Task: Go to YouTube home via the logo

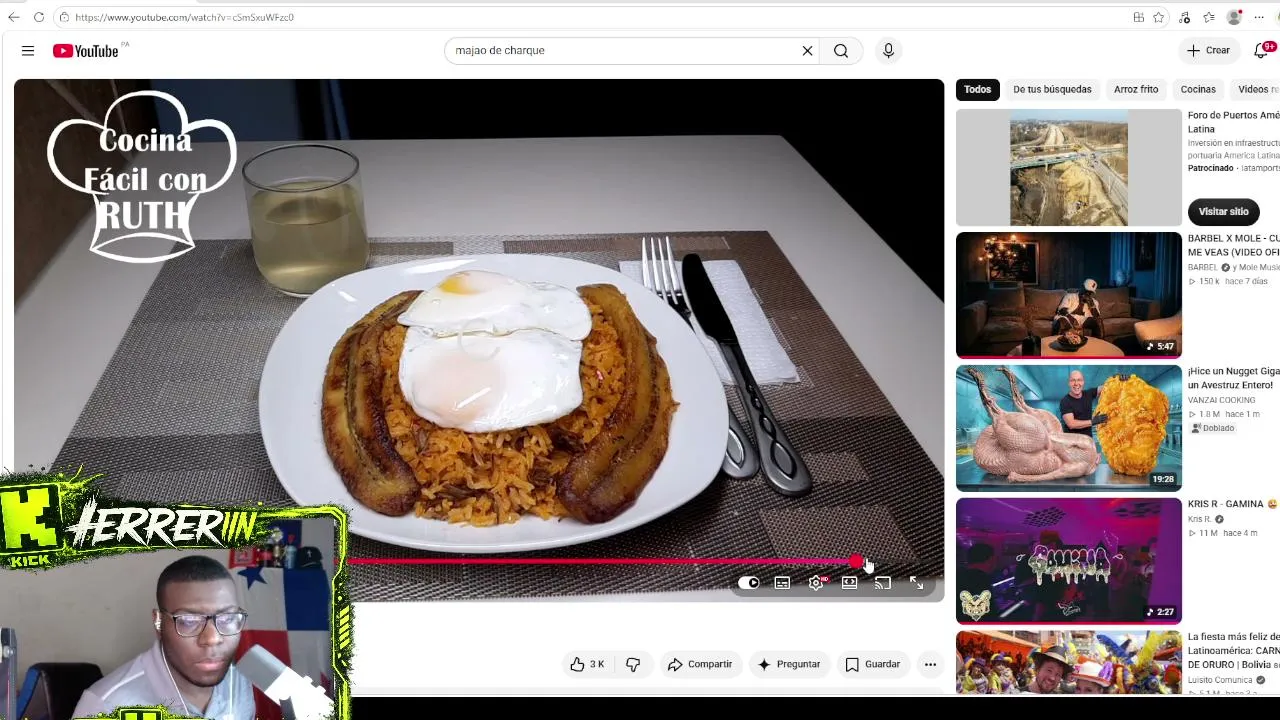Action: click(86, 51)
